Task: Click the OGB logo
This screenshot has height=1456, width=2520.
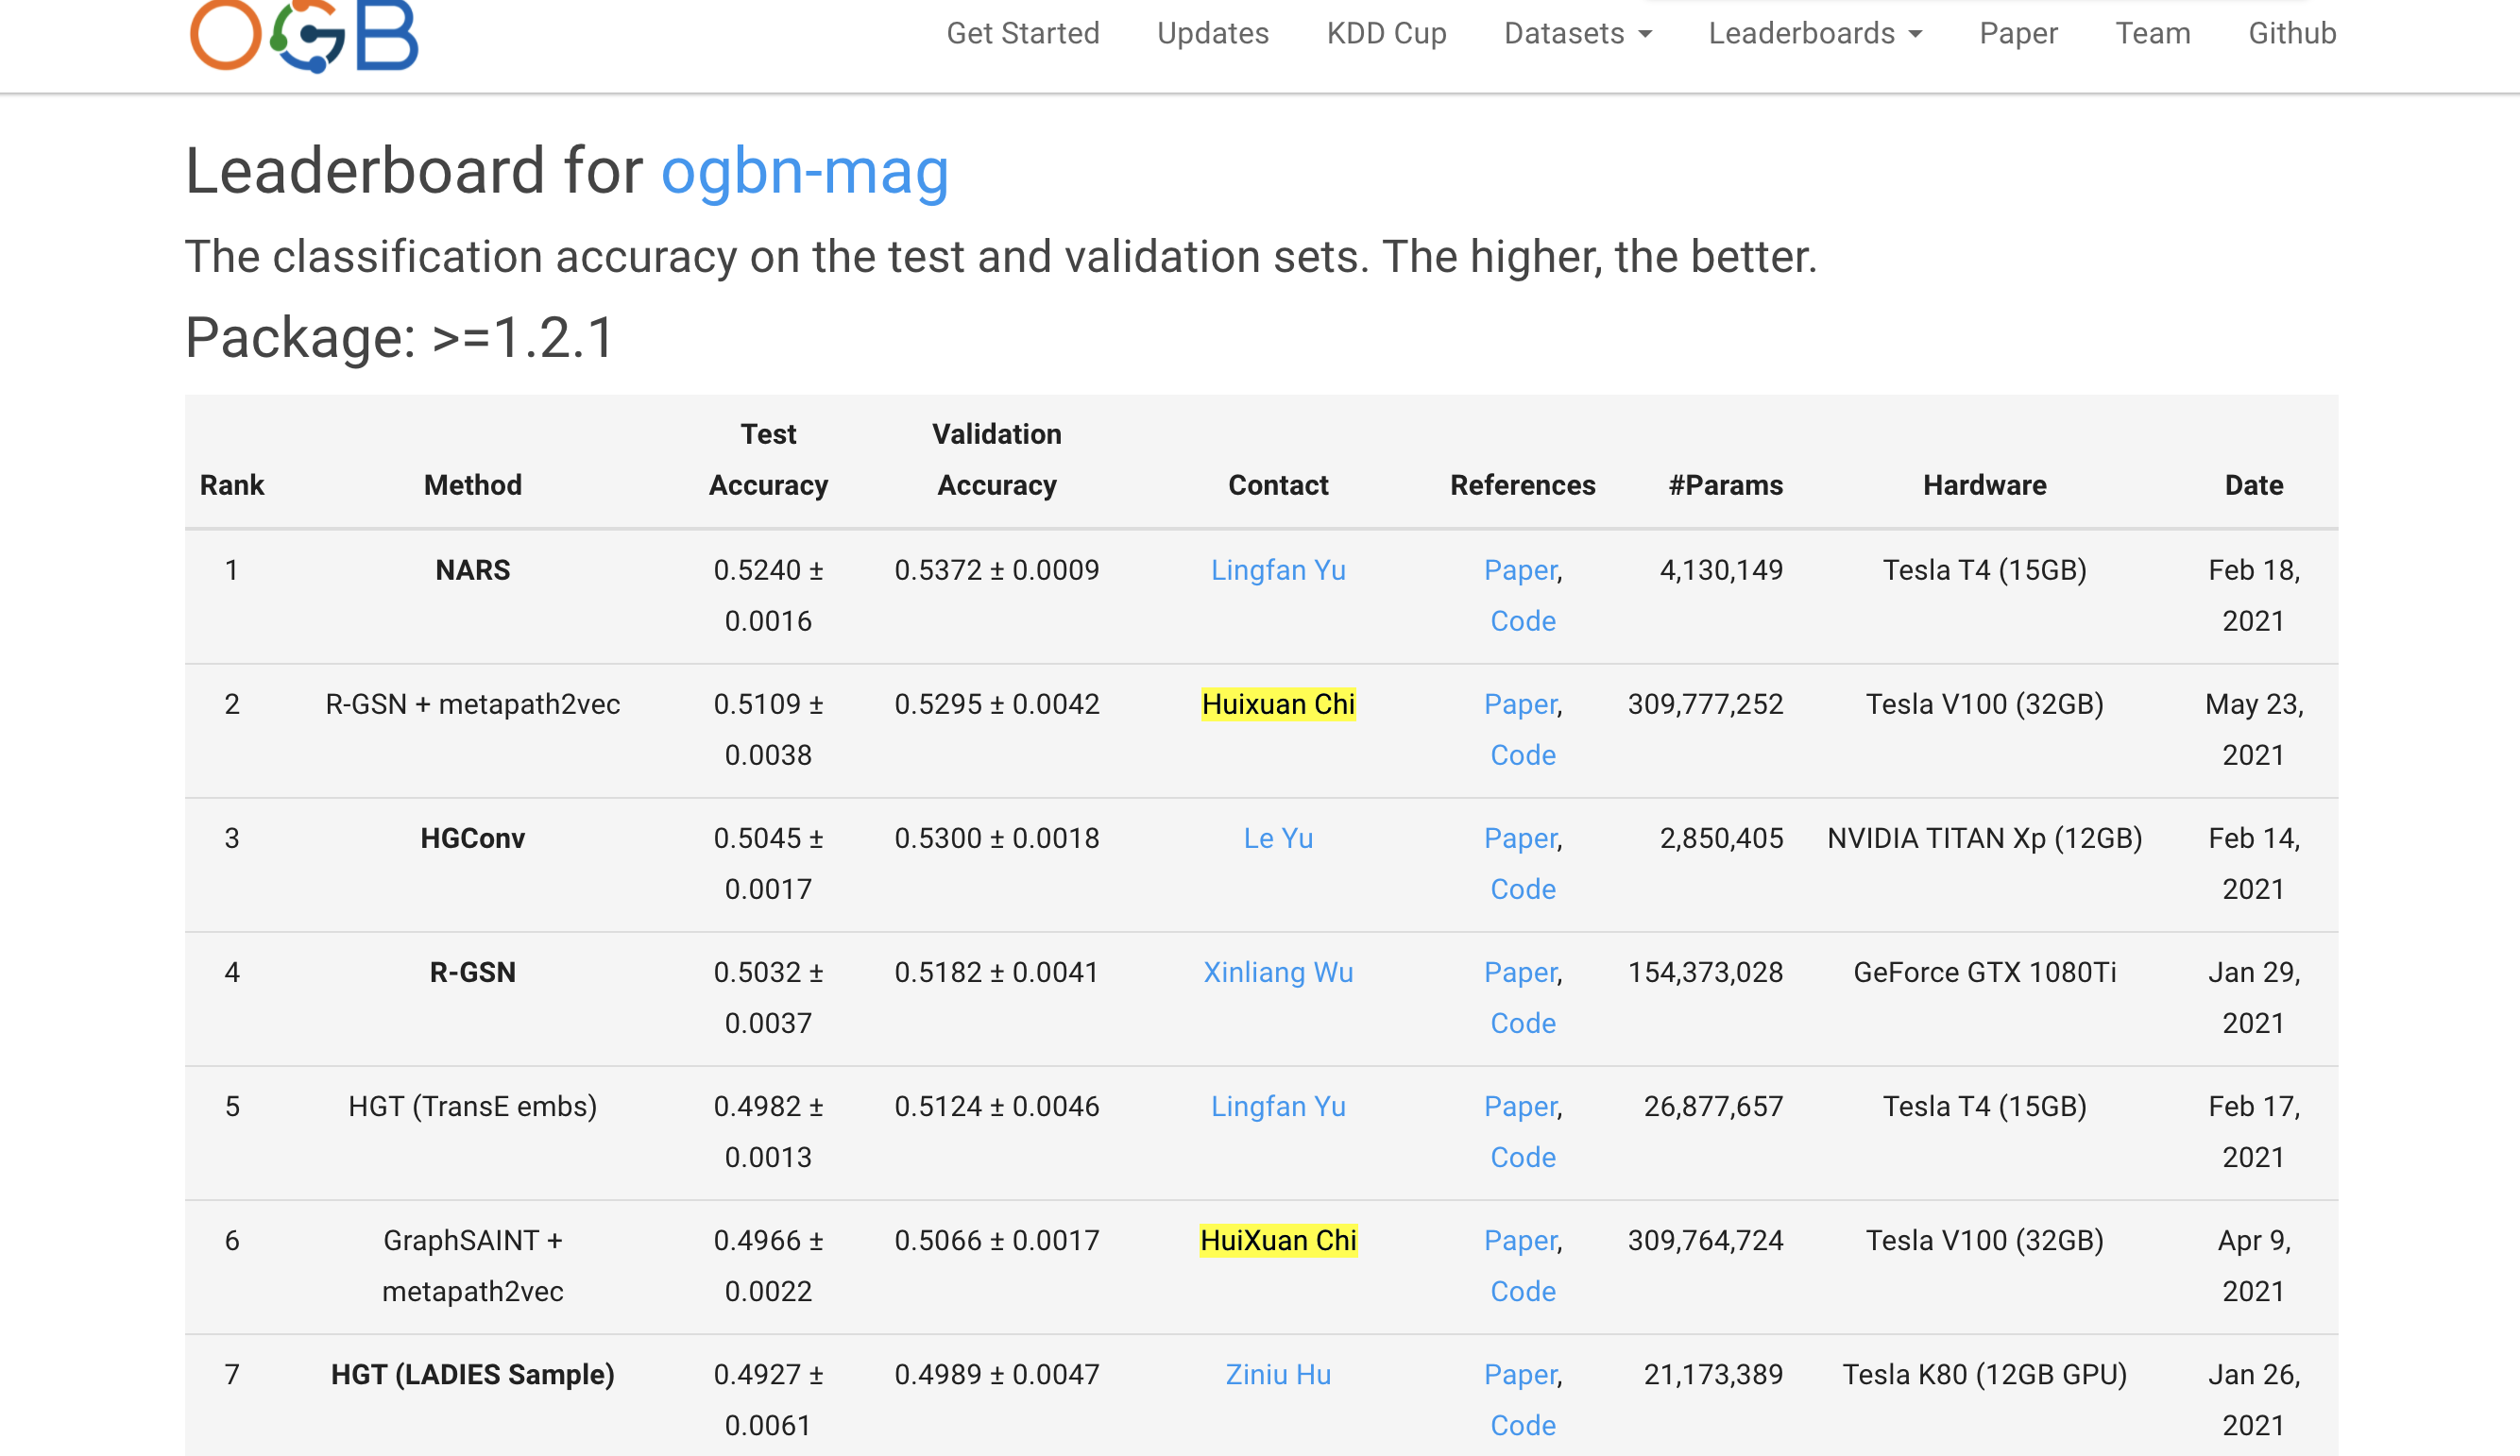Action: [x=304, y=36]
